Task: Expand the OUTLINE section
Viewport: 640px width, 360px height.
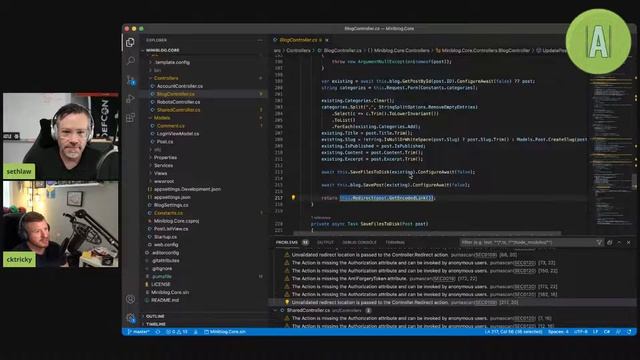Action: tap(155, 316)
